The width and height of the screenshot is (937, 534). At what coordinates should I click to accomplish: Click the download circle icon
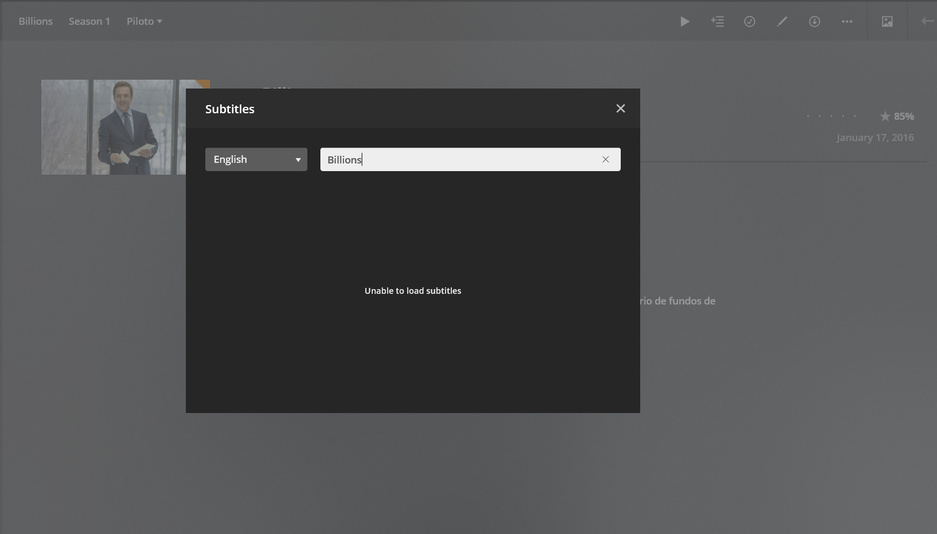[814, 22]
